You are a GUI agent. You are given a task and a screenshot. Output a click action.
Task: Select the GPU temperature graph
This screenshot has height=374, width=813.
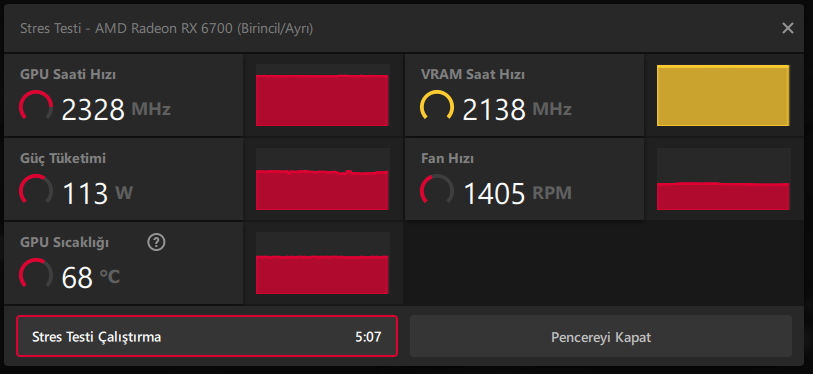coord(323,263)
